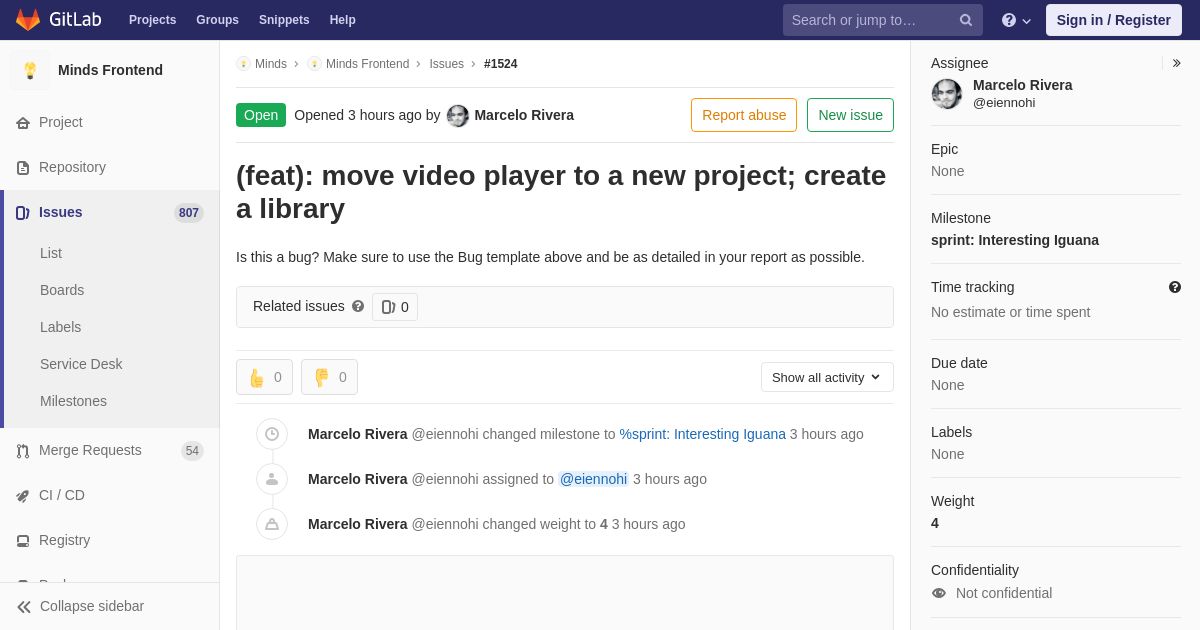Click the search magnifier icon
Viewport: 1200px width, 630px height.
[x=965, y=20]
